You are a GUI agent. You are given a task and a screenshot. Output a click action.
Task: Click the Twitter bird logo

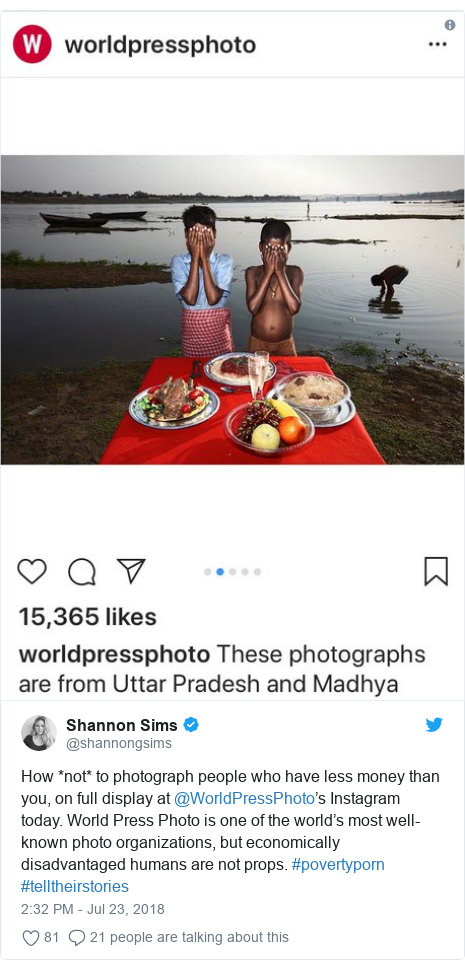coord(434,724)
